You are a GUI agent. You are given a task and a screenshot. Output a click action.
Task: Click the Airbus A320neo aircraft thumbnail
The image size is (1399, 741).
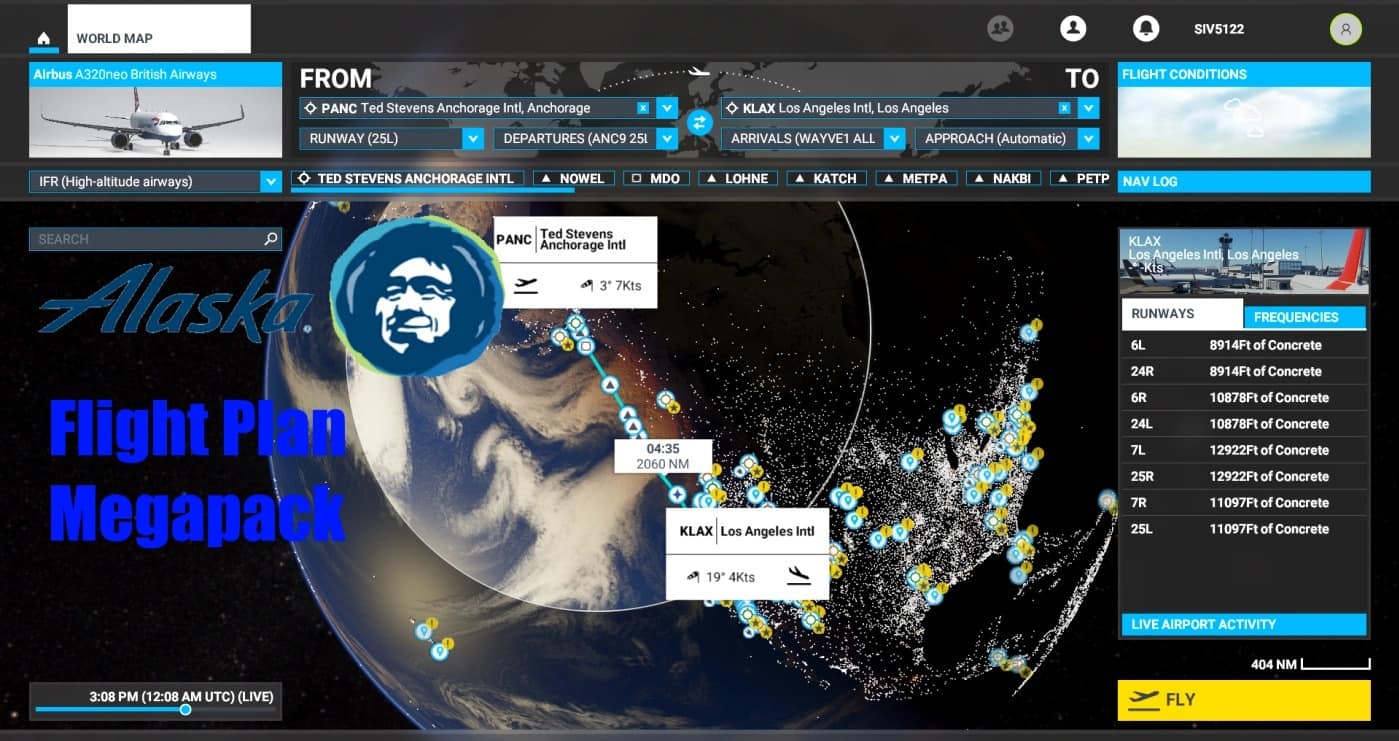pyautogui.click(x=155, y=122)
